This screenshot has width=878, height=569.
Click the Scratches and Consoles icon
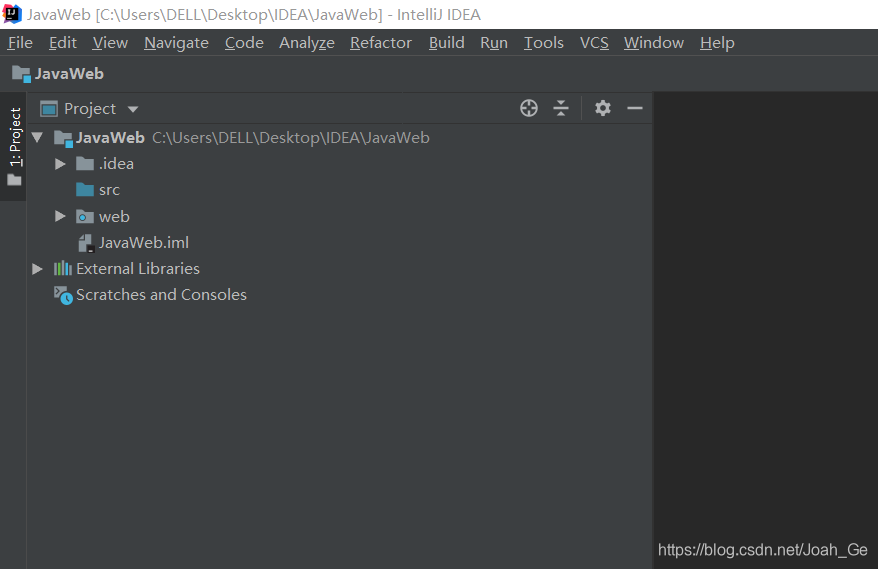(63, 295)
